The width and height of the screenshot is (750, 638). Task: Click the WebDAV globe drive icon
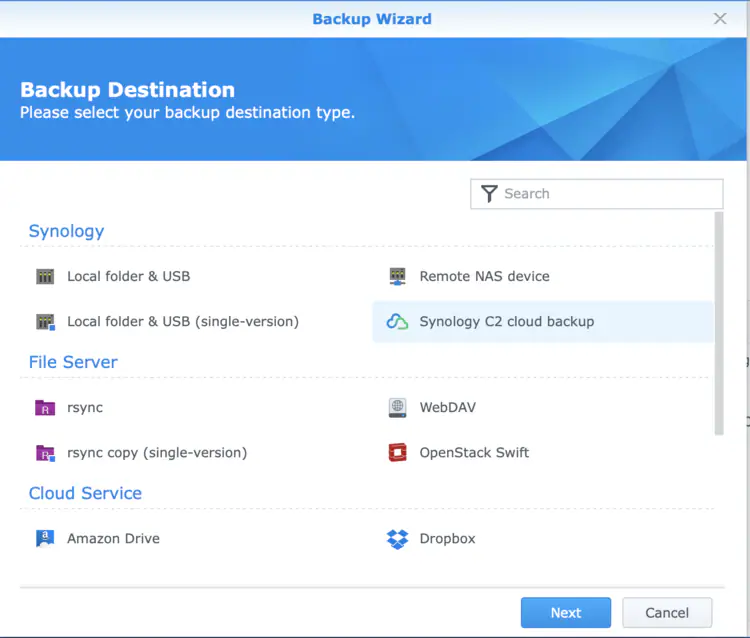pyautogui.click(x=397, y=408)
